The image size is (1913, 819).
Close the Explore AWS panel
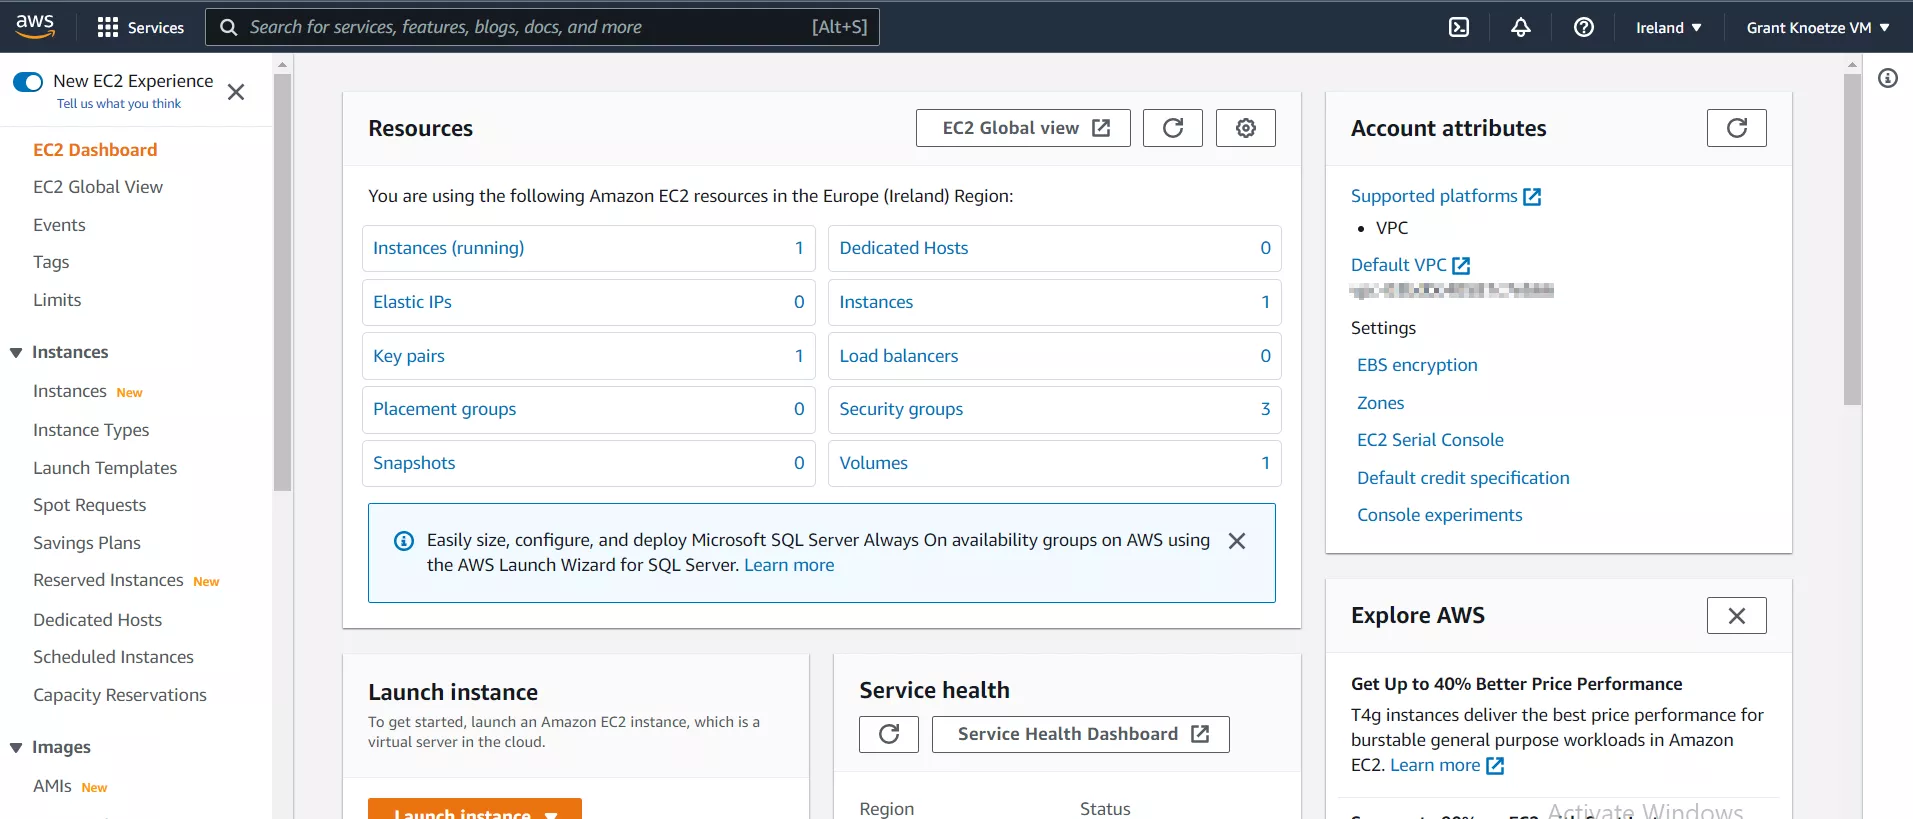(x=1737, y=616)
